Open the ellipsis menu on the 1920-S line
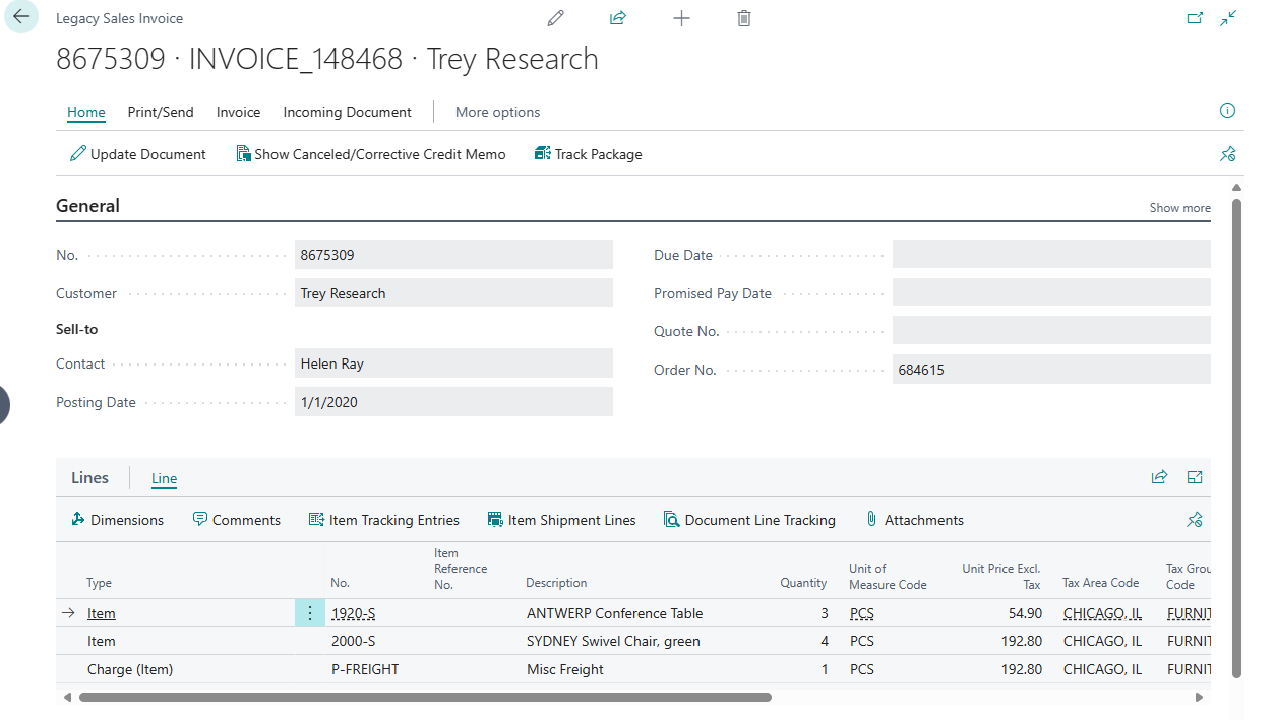This screenshot has width=1280, height=720. [x=309, y=612]
